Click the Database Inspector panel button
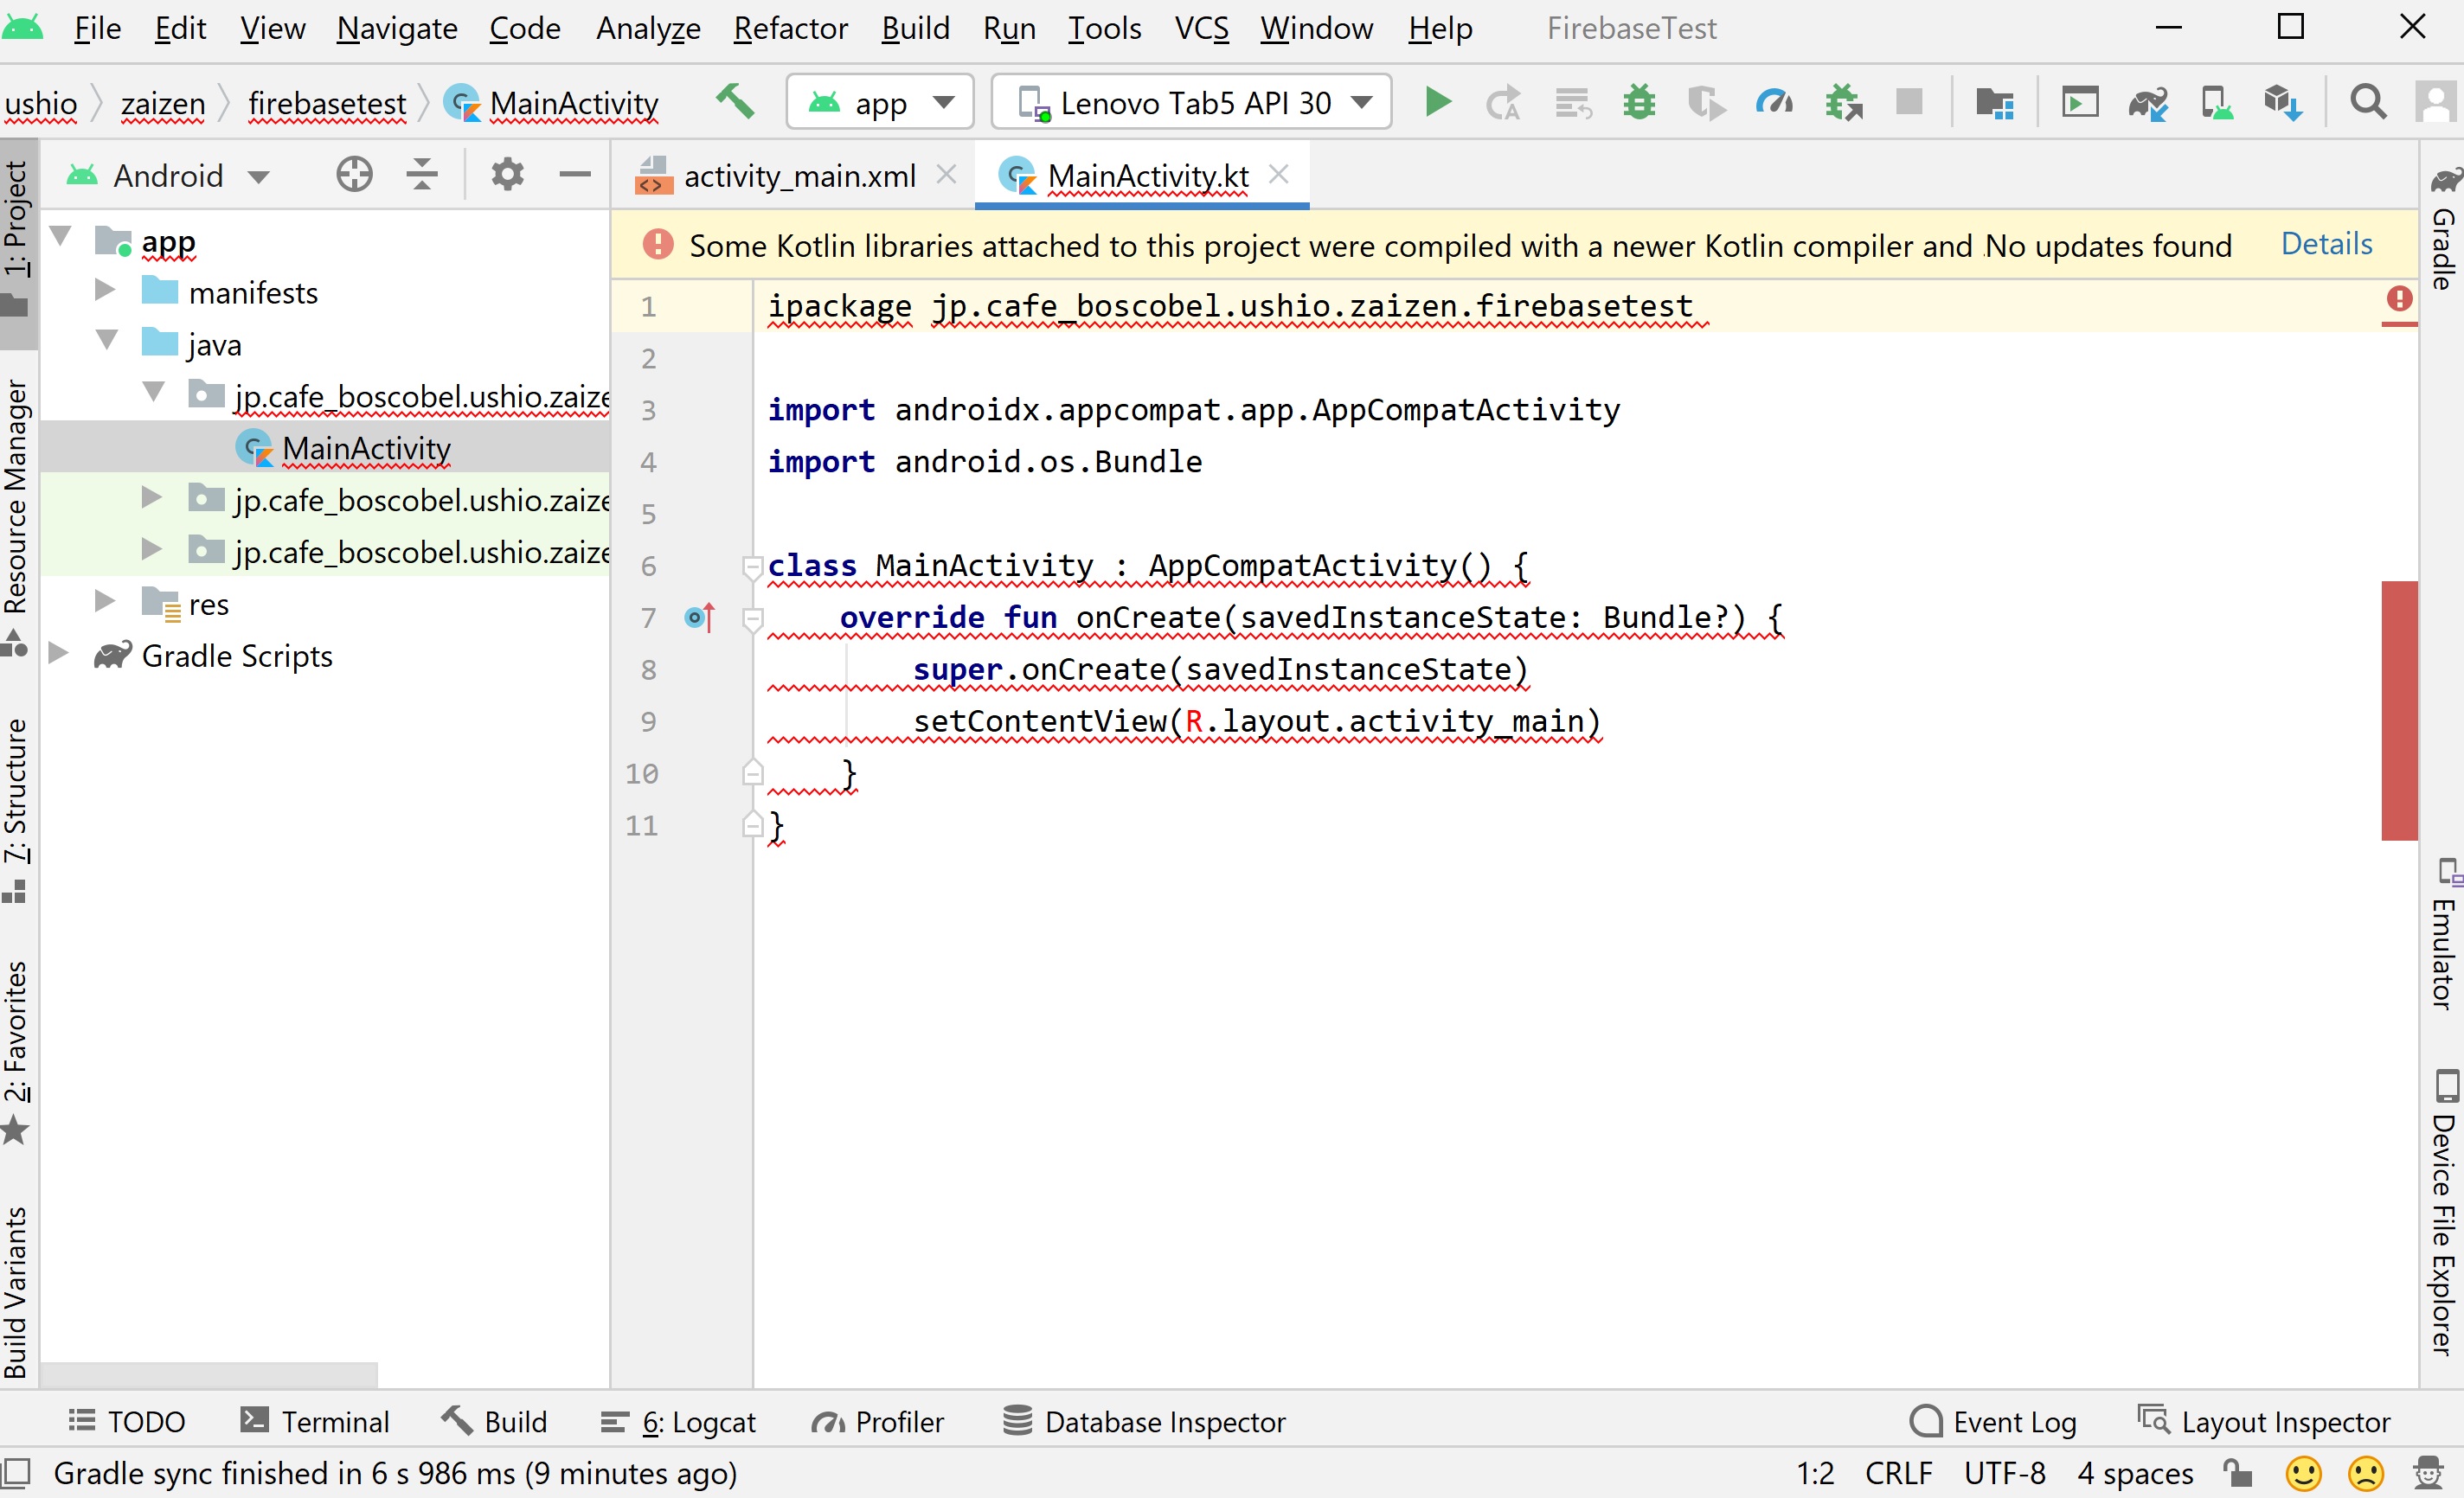Screen dimensions: 2464x1498 1144,1422
